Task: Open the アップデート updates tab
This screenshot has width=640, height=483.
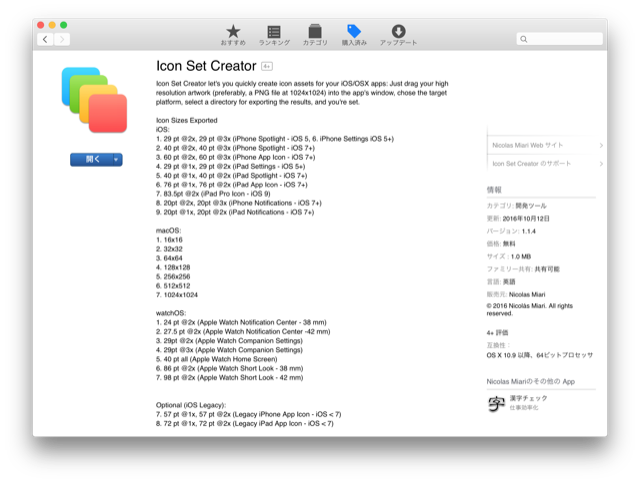Action: [398, 35]
